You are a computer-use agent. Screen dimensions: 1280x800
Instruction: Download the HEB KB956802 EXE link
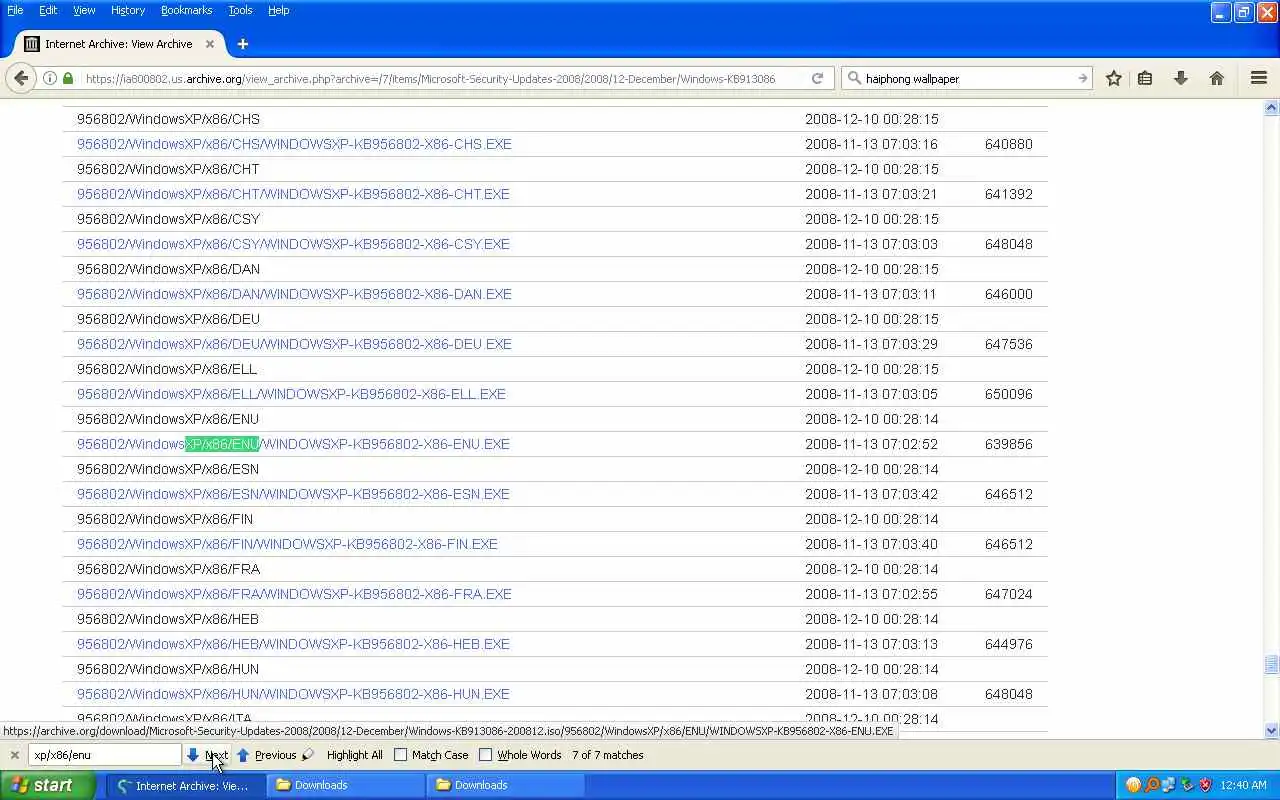(293, 644)
